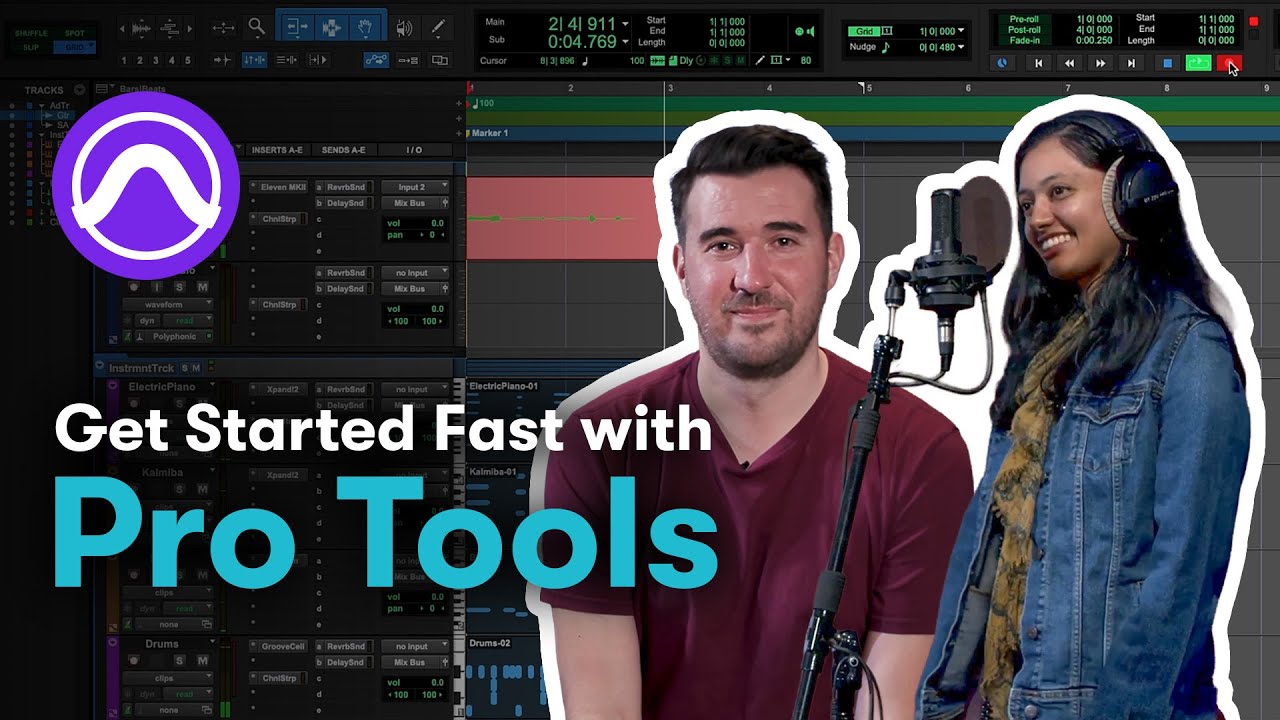The height and width of the screenshot is (720, 1280).
Task: Pick the Trim tool in toolbar
Action: click(295, 28)
